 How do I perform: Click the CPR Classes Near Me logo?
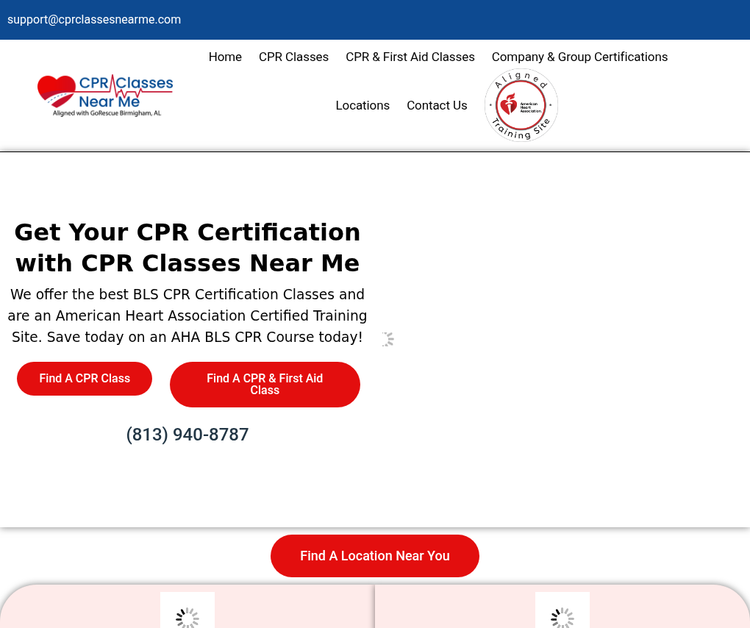(x=105, y=95)
